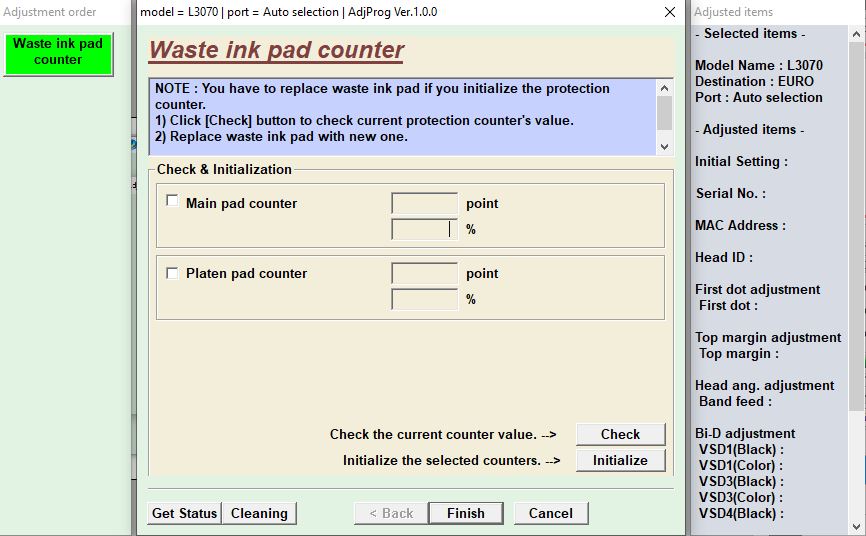
Task: Enable the Main pad counter checkbox
Action: click(172, 201)
